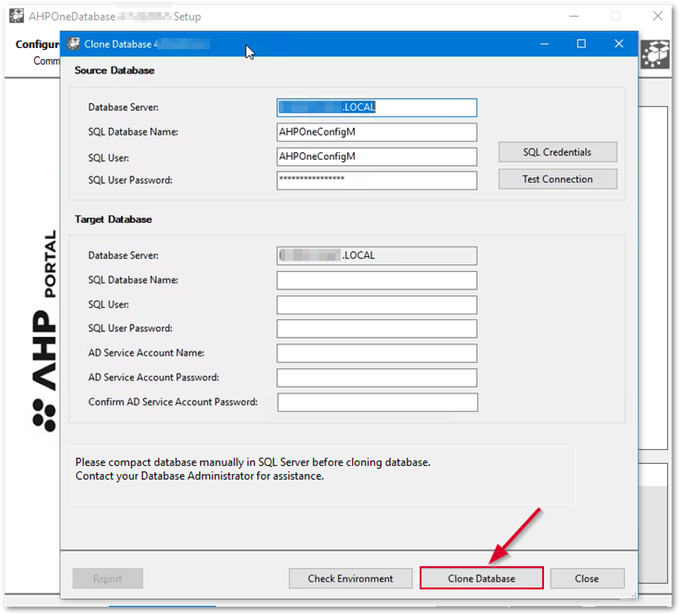This screenshot has height=615, width=680.
Task: Click the Check Environment button
Action: tap(350, 578)
